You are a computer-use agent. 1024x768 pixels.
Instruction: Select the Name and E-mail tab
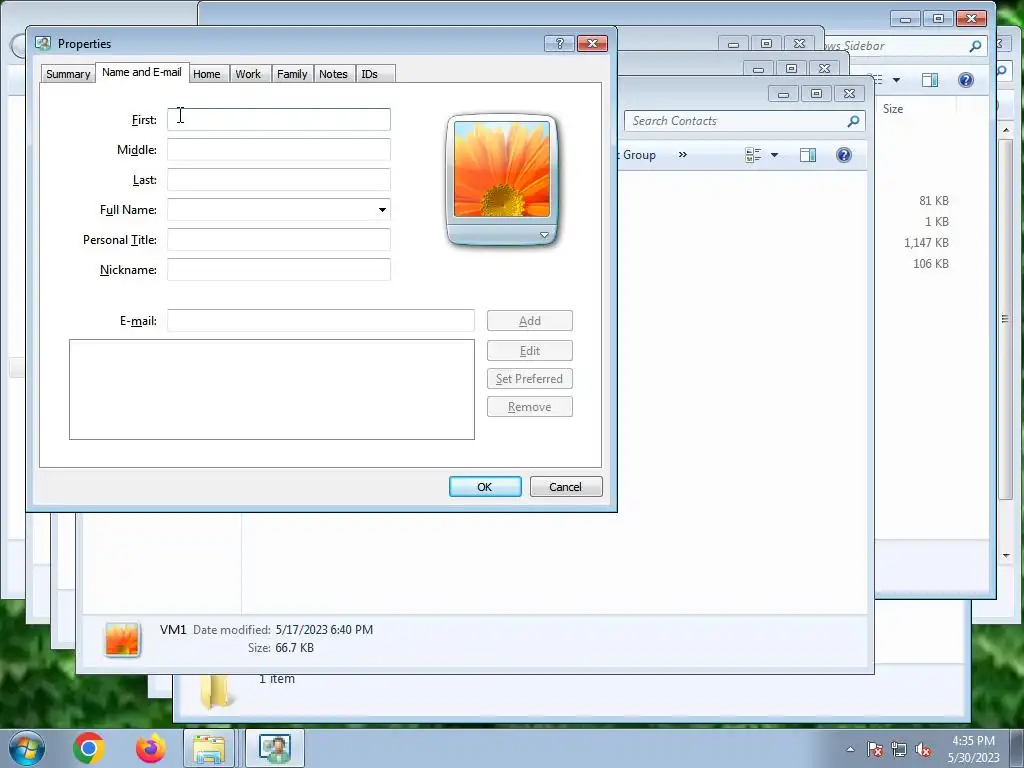coord(142,72)
